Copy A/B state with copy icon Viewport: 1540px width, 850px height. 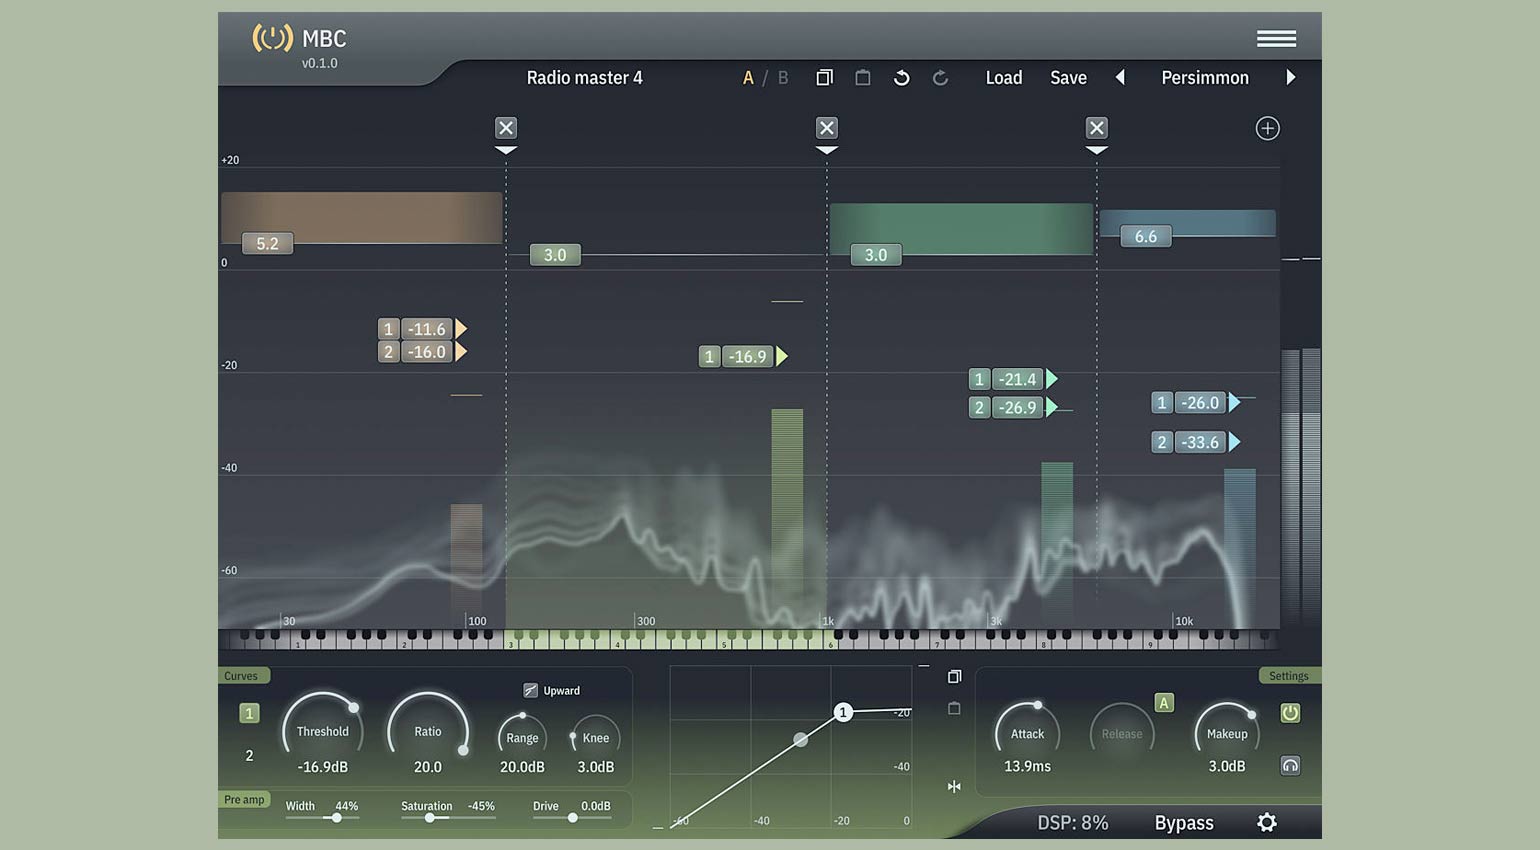pyautogui.click(x=824, y=78)
